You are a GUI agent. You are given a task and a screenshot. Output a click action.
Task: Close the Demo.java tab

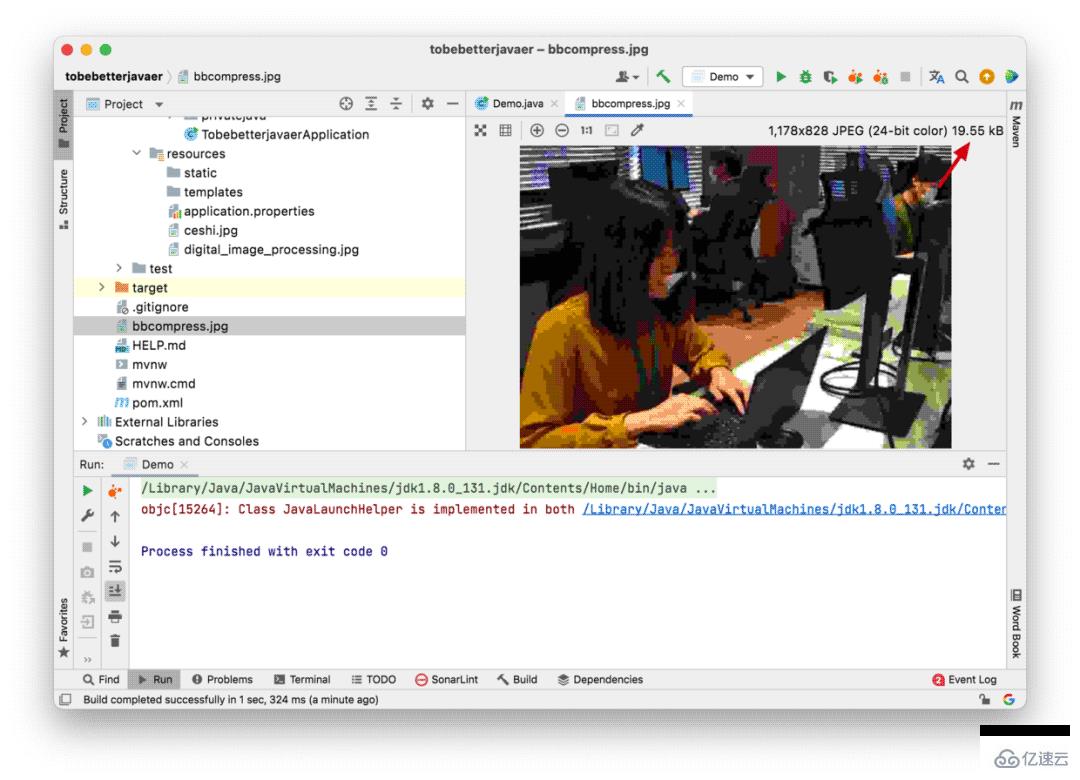coord(554,103)
